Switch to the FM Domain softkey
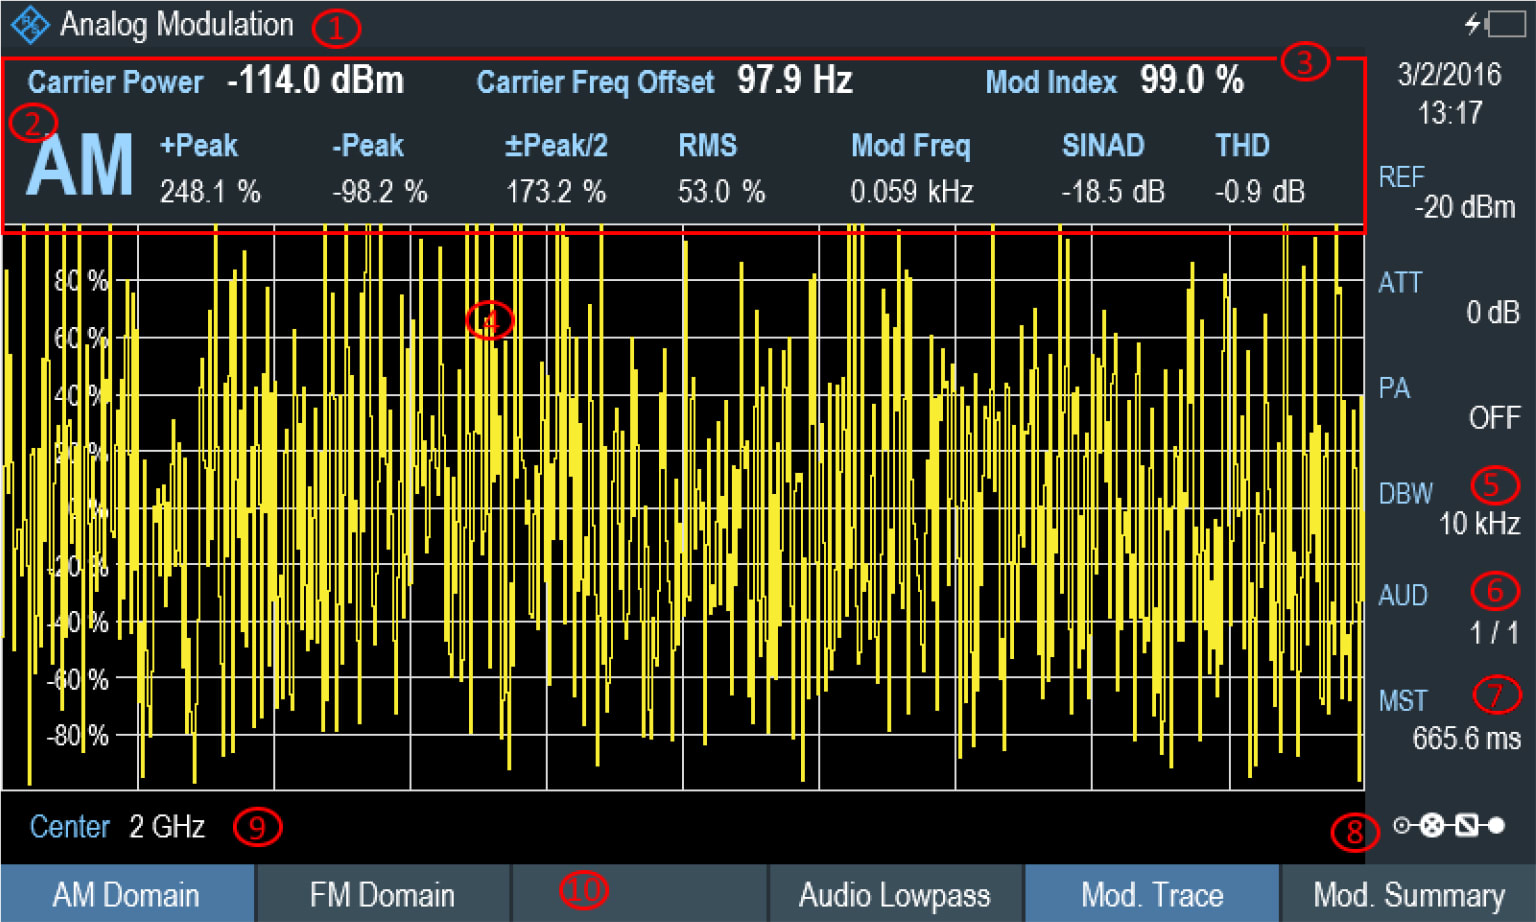 (383, 894)
